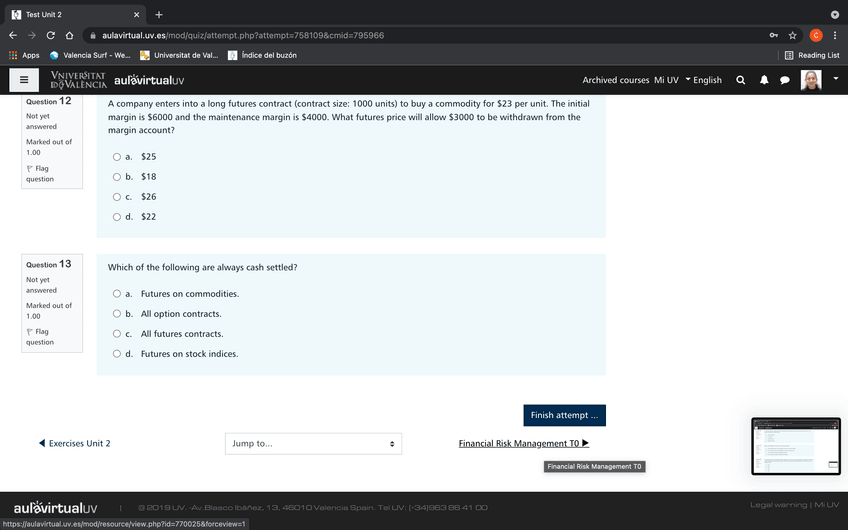This screenshot has width=848, height=530.
Task: Select All option contracts option
Action: coord(117,314)
